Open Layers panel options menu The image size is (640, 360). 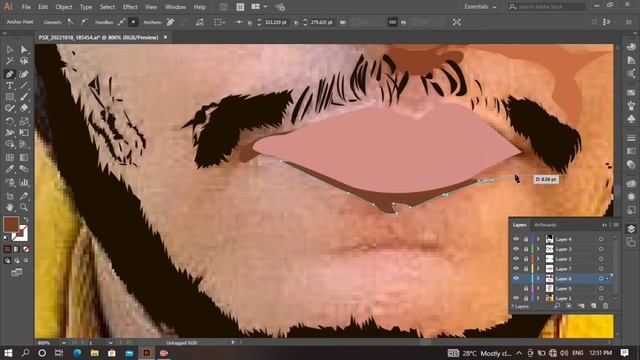click(x=616, y=225)
